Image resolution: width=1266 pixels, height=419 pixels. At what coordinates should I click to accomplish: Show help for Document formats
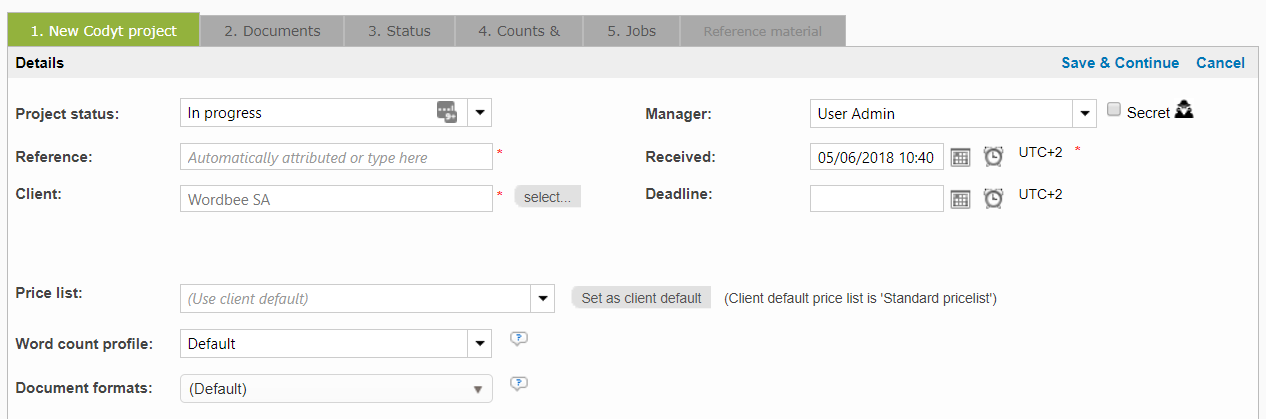click(518, 383)
